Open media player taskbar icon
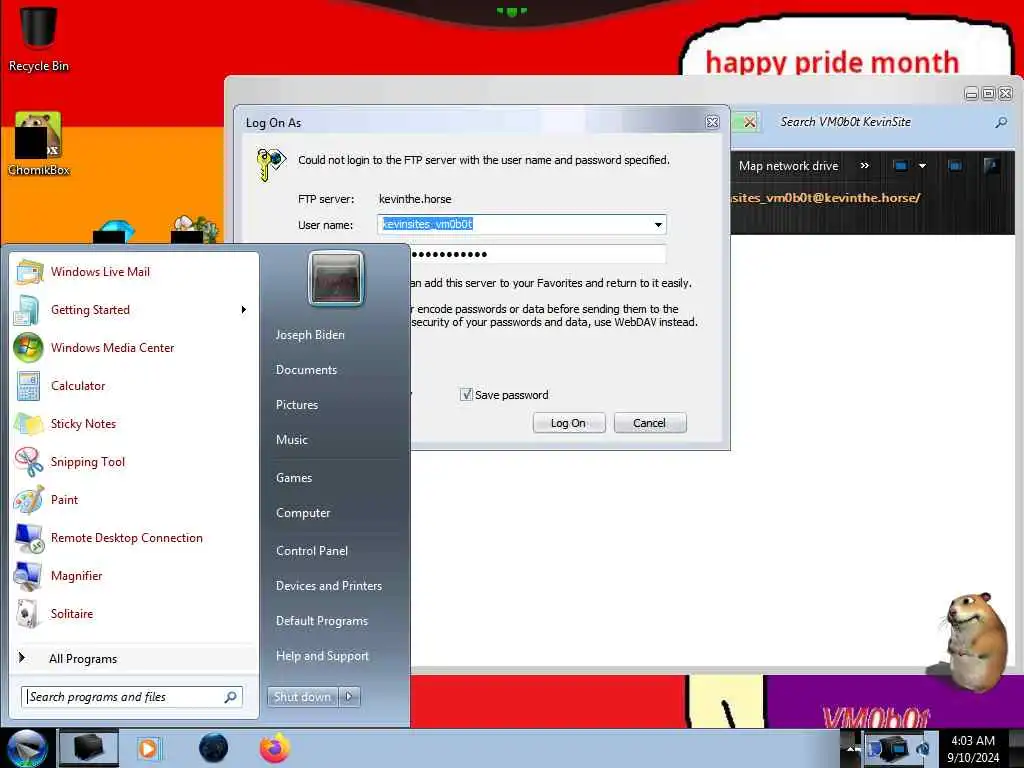The height and width of the screenshot is (768, 1024). [148, 748]
